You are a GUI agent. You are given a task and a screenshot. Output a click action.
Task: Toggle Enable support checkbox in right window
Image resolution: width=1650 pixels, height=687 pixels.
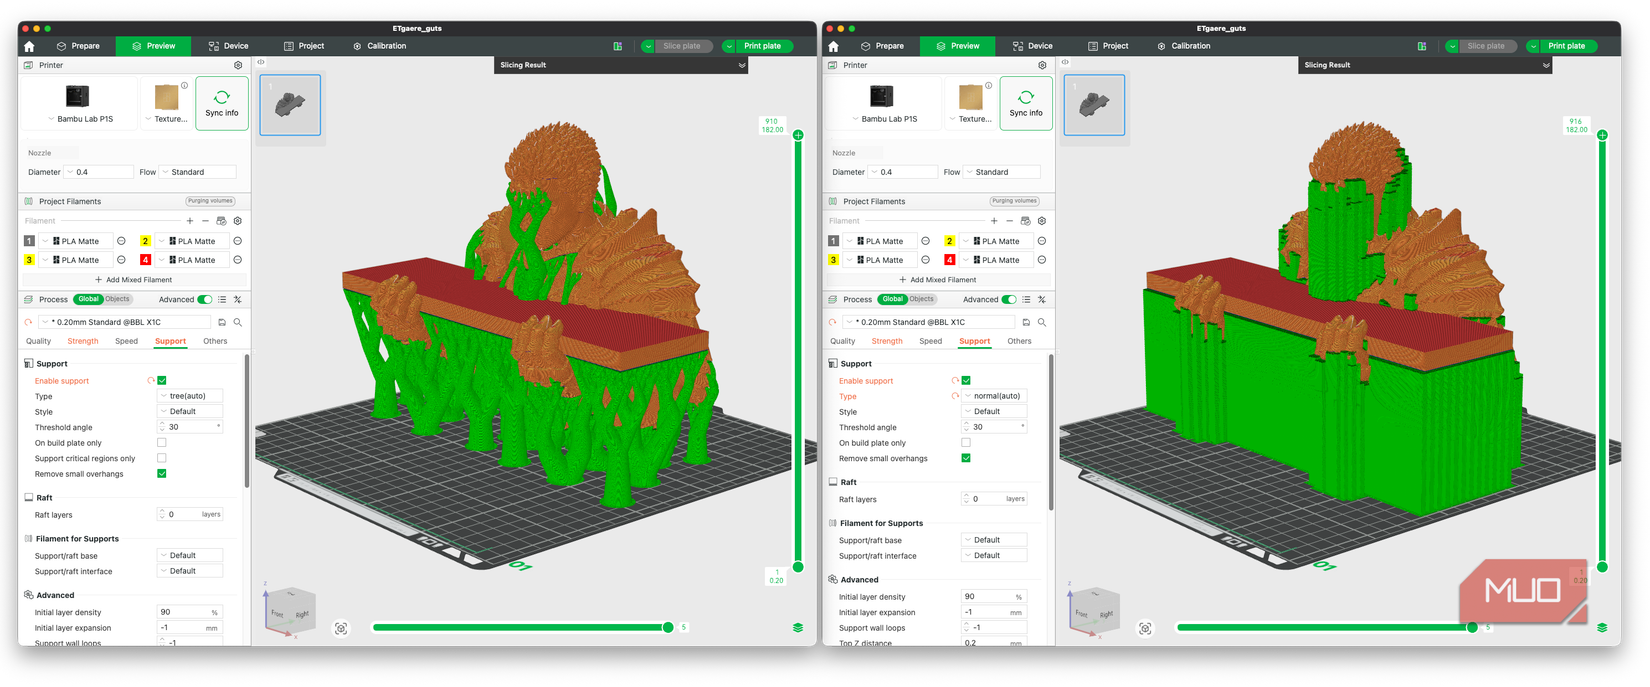[x=966, y=380]
